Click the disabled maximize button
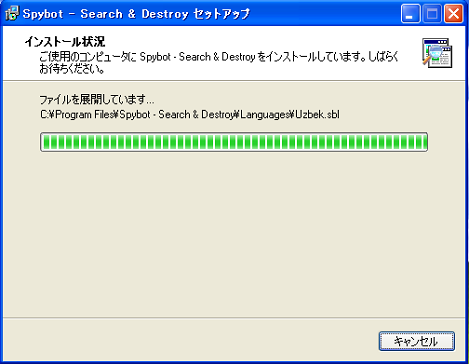Image resolution: width=469 pixels, height=364 pixels. [x=432, y=14]
